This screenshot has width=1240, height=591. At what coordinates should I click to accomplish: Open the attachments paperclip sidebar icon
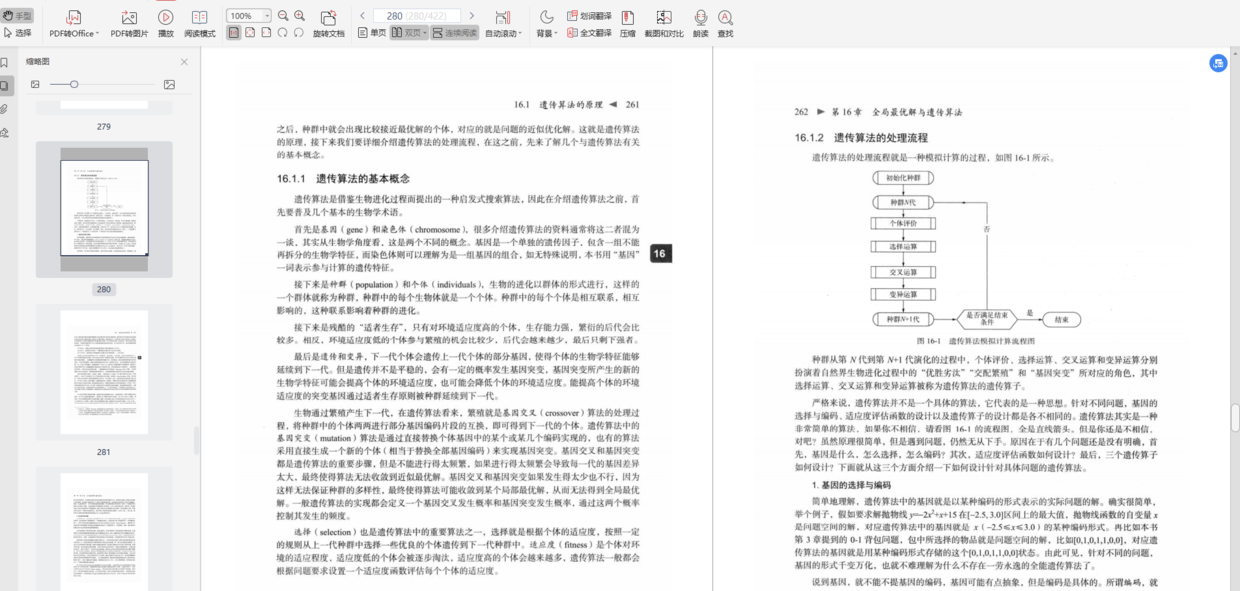pos(6,108)
